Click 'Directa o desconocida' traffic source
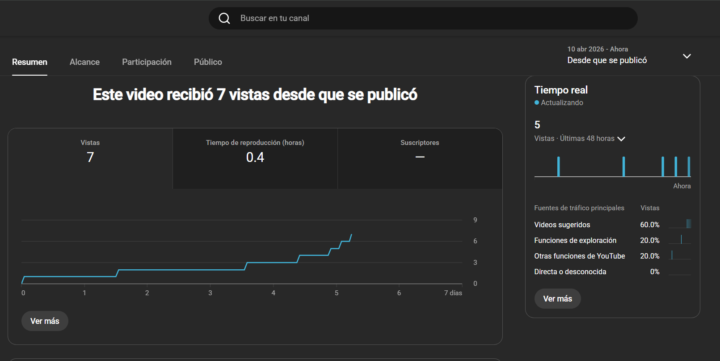 [x=570, y=271]
